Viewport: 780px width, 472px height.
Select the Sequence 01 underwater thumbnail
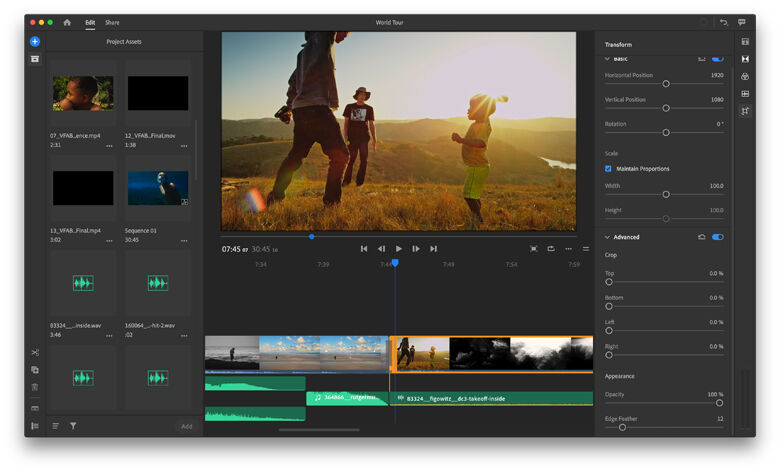pos(158,188)
